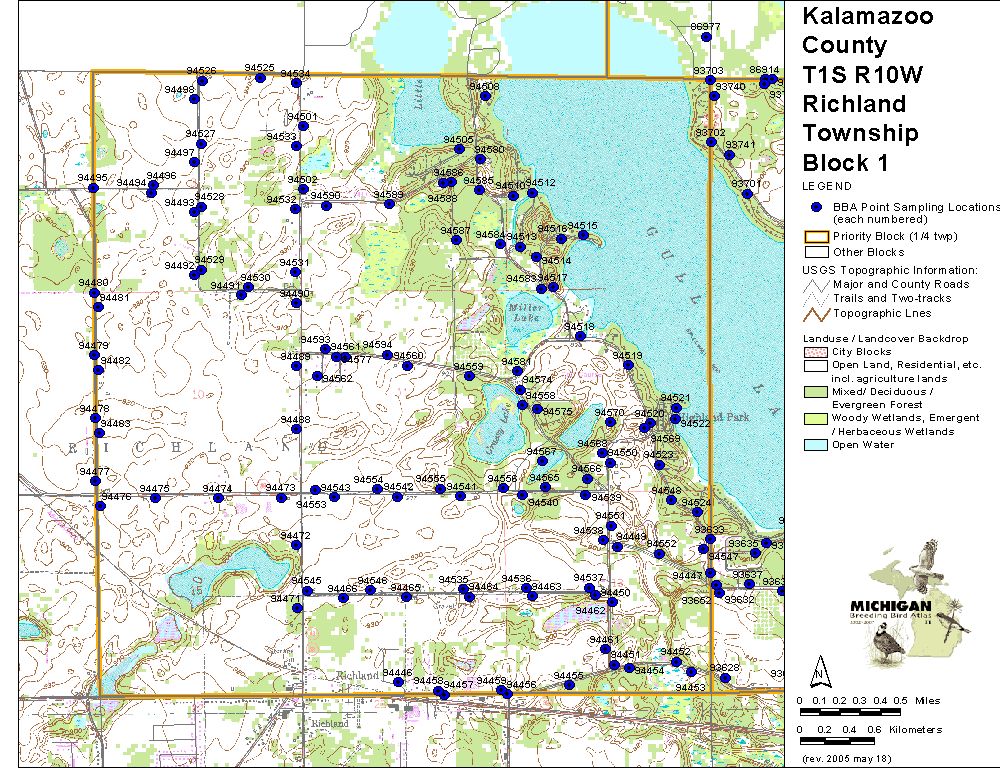Select the City Blocks dotted pink swatch
Image resolution: width=1000 pixels, height=768 pixels.
tap(816, 353)
